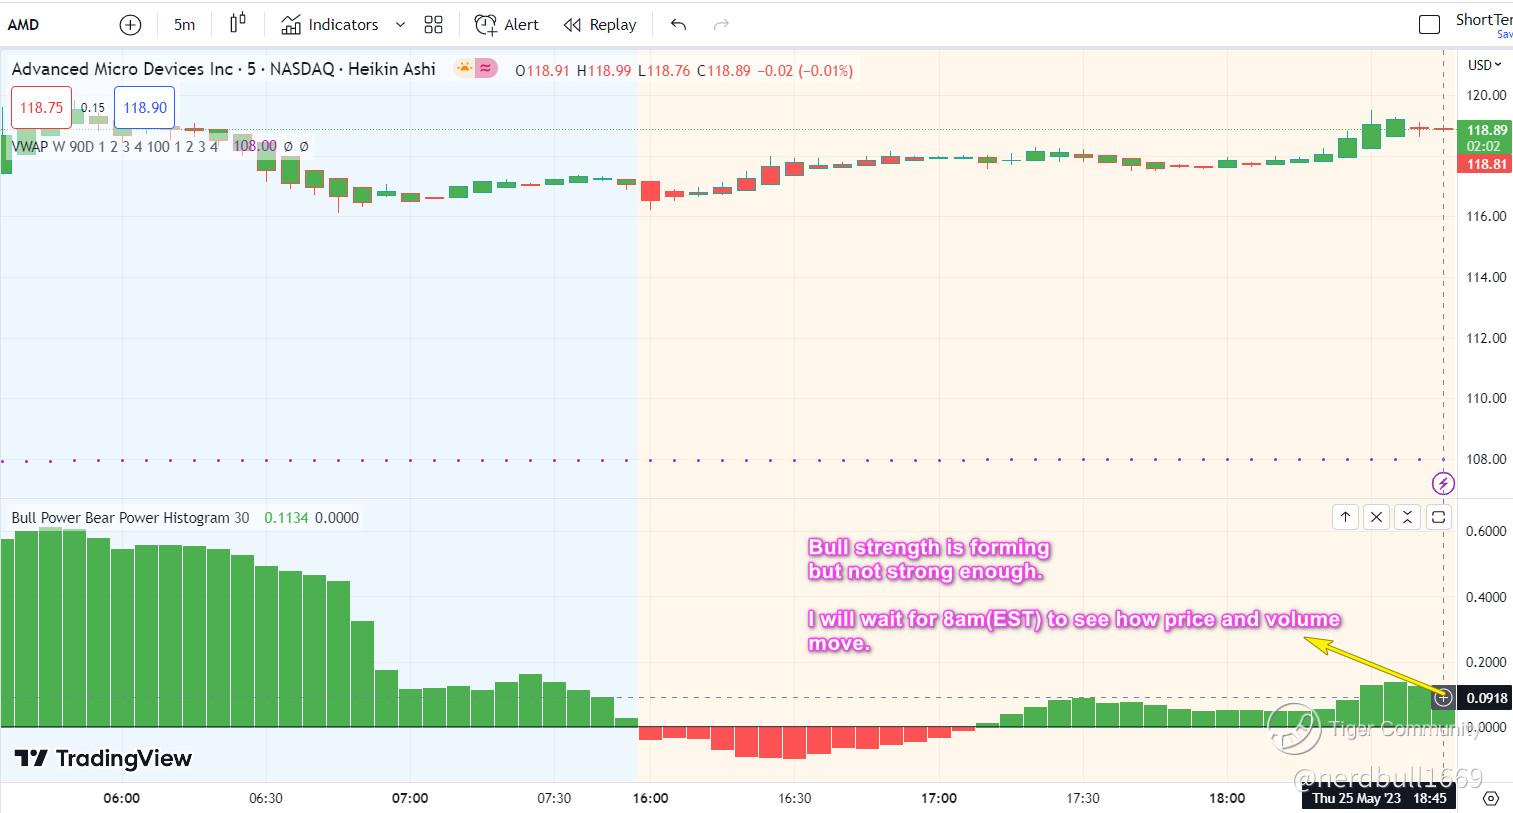Click the TradingView logo

click(103, 758)
